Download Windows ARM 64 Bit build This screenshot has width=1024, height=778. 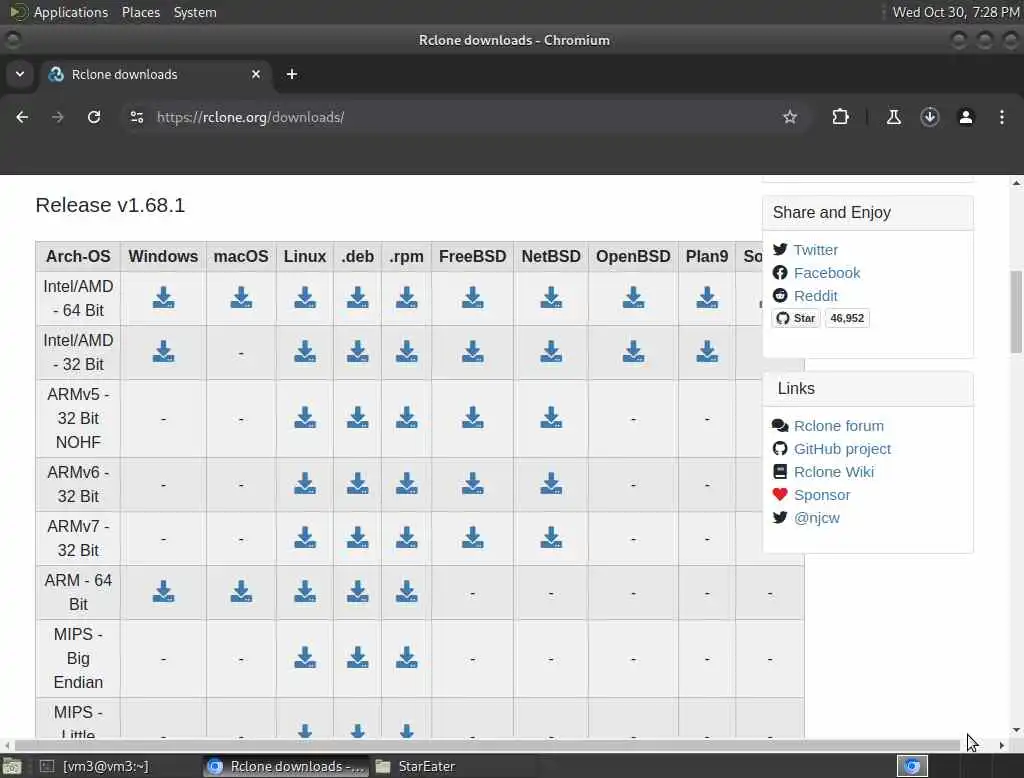coord(163,592)
